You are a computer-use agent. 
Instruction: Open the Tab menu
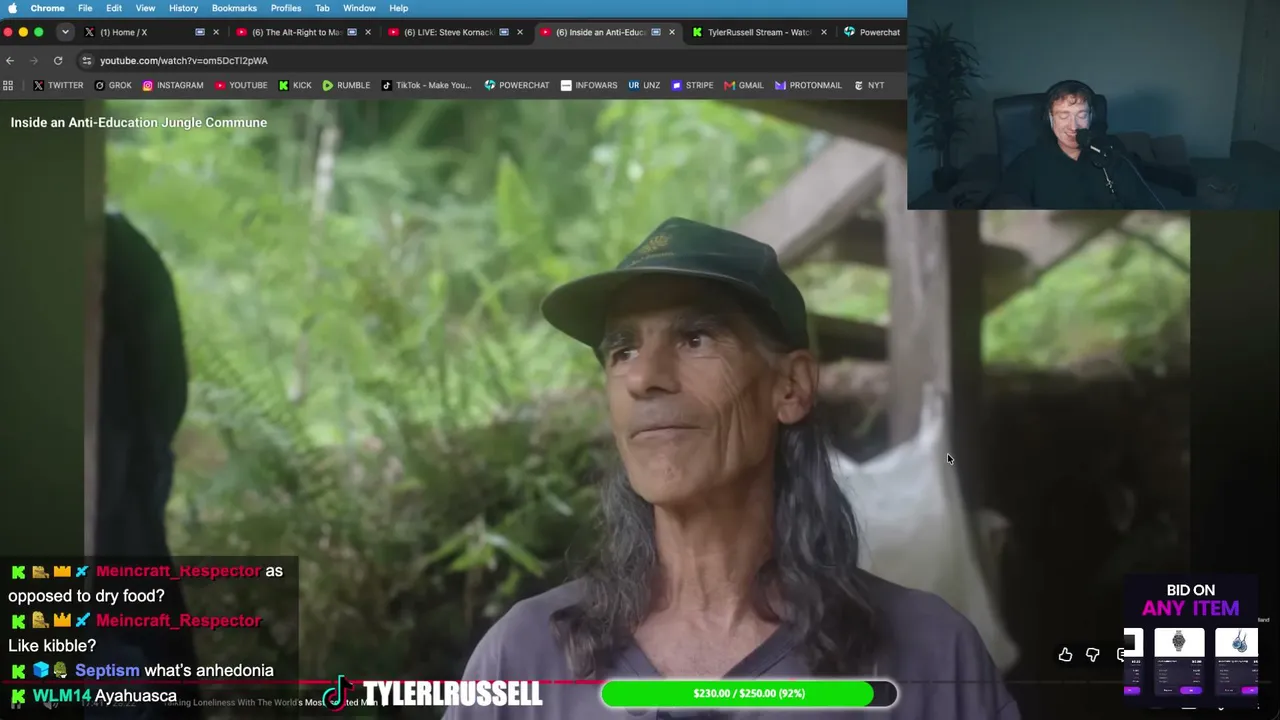[322, 8]
